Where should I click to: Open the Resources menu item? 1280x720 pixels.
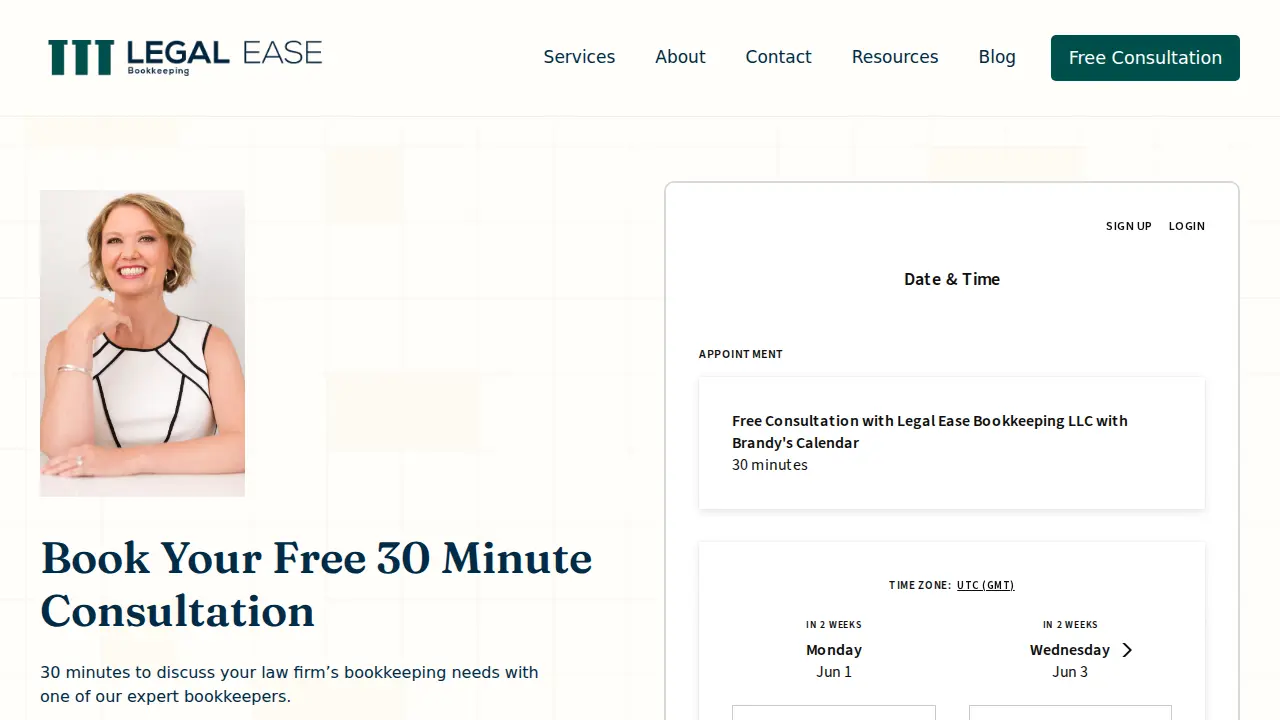tap(895, 57)
